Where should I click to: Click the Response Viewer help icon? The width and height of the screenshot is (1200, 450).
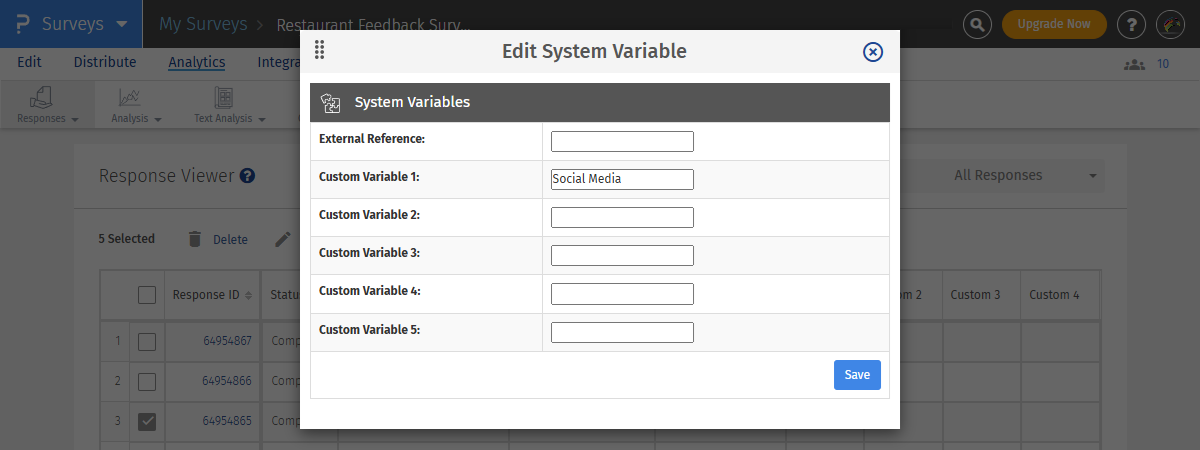(247, 176)
